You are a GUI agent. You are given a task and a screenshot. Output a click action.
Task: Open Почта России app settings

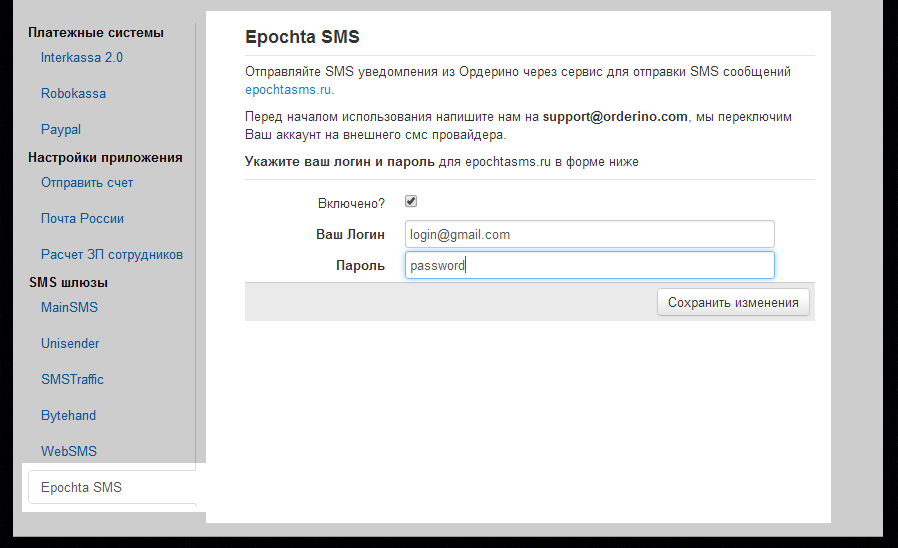(x=82, y=218)
